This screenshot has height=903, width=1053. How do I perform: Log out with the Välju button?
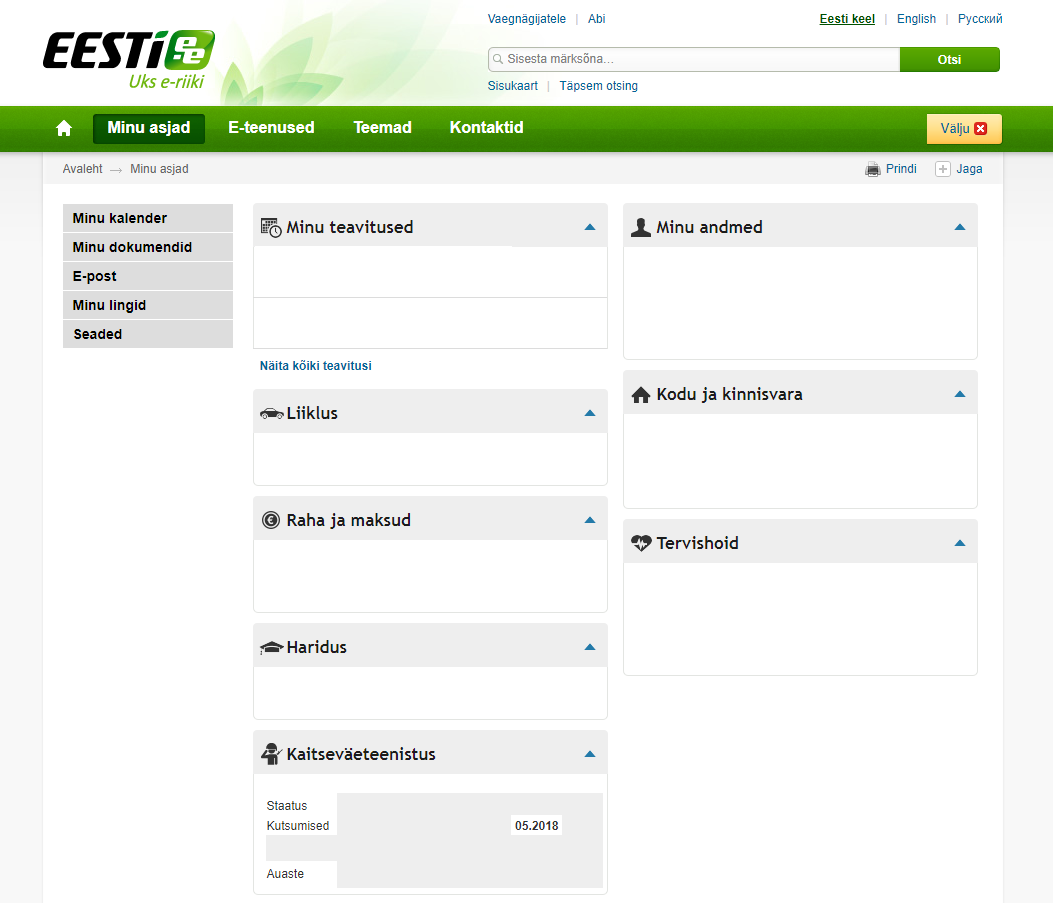point(963,128)
